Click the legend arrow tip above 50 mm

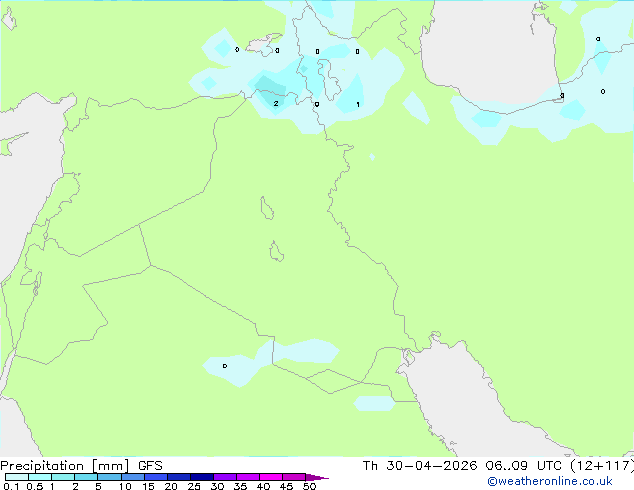coord(317,477)
